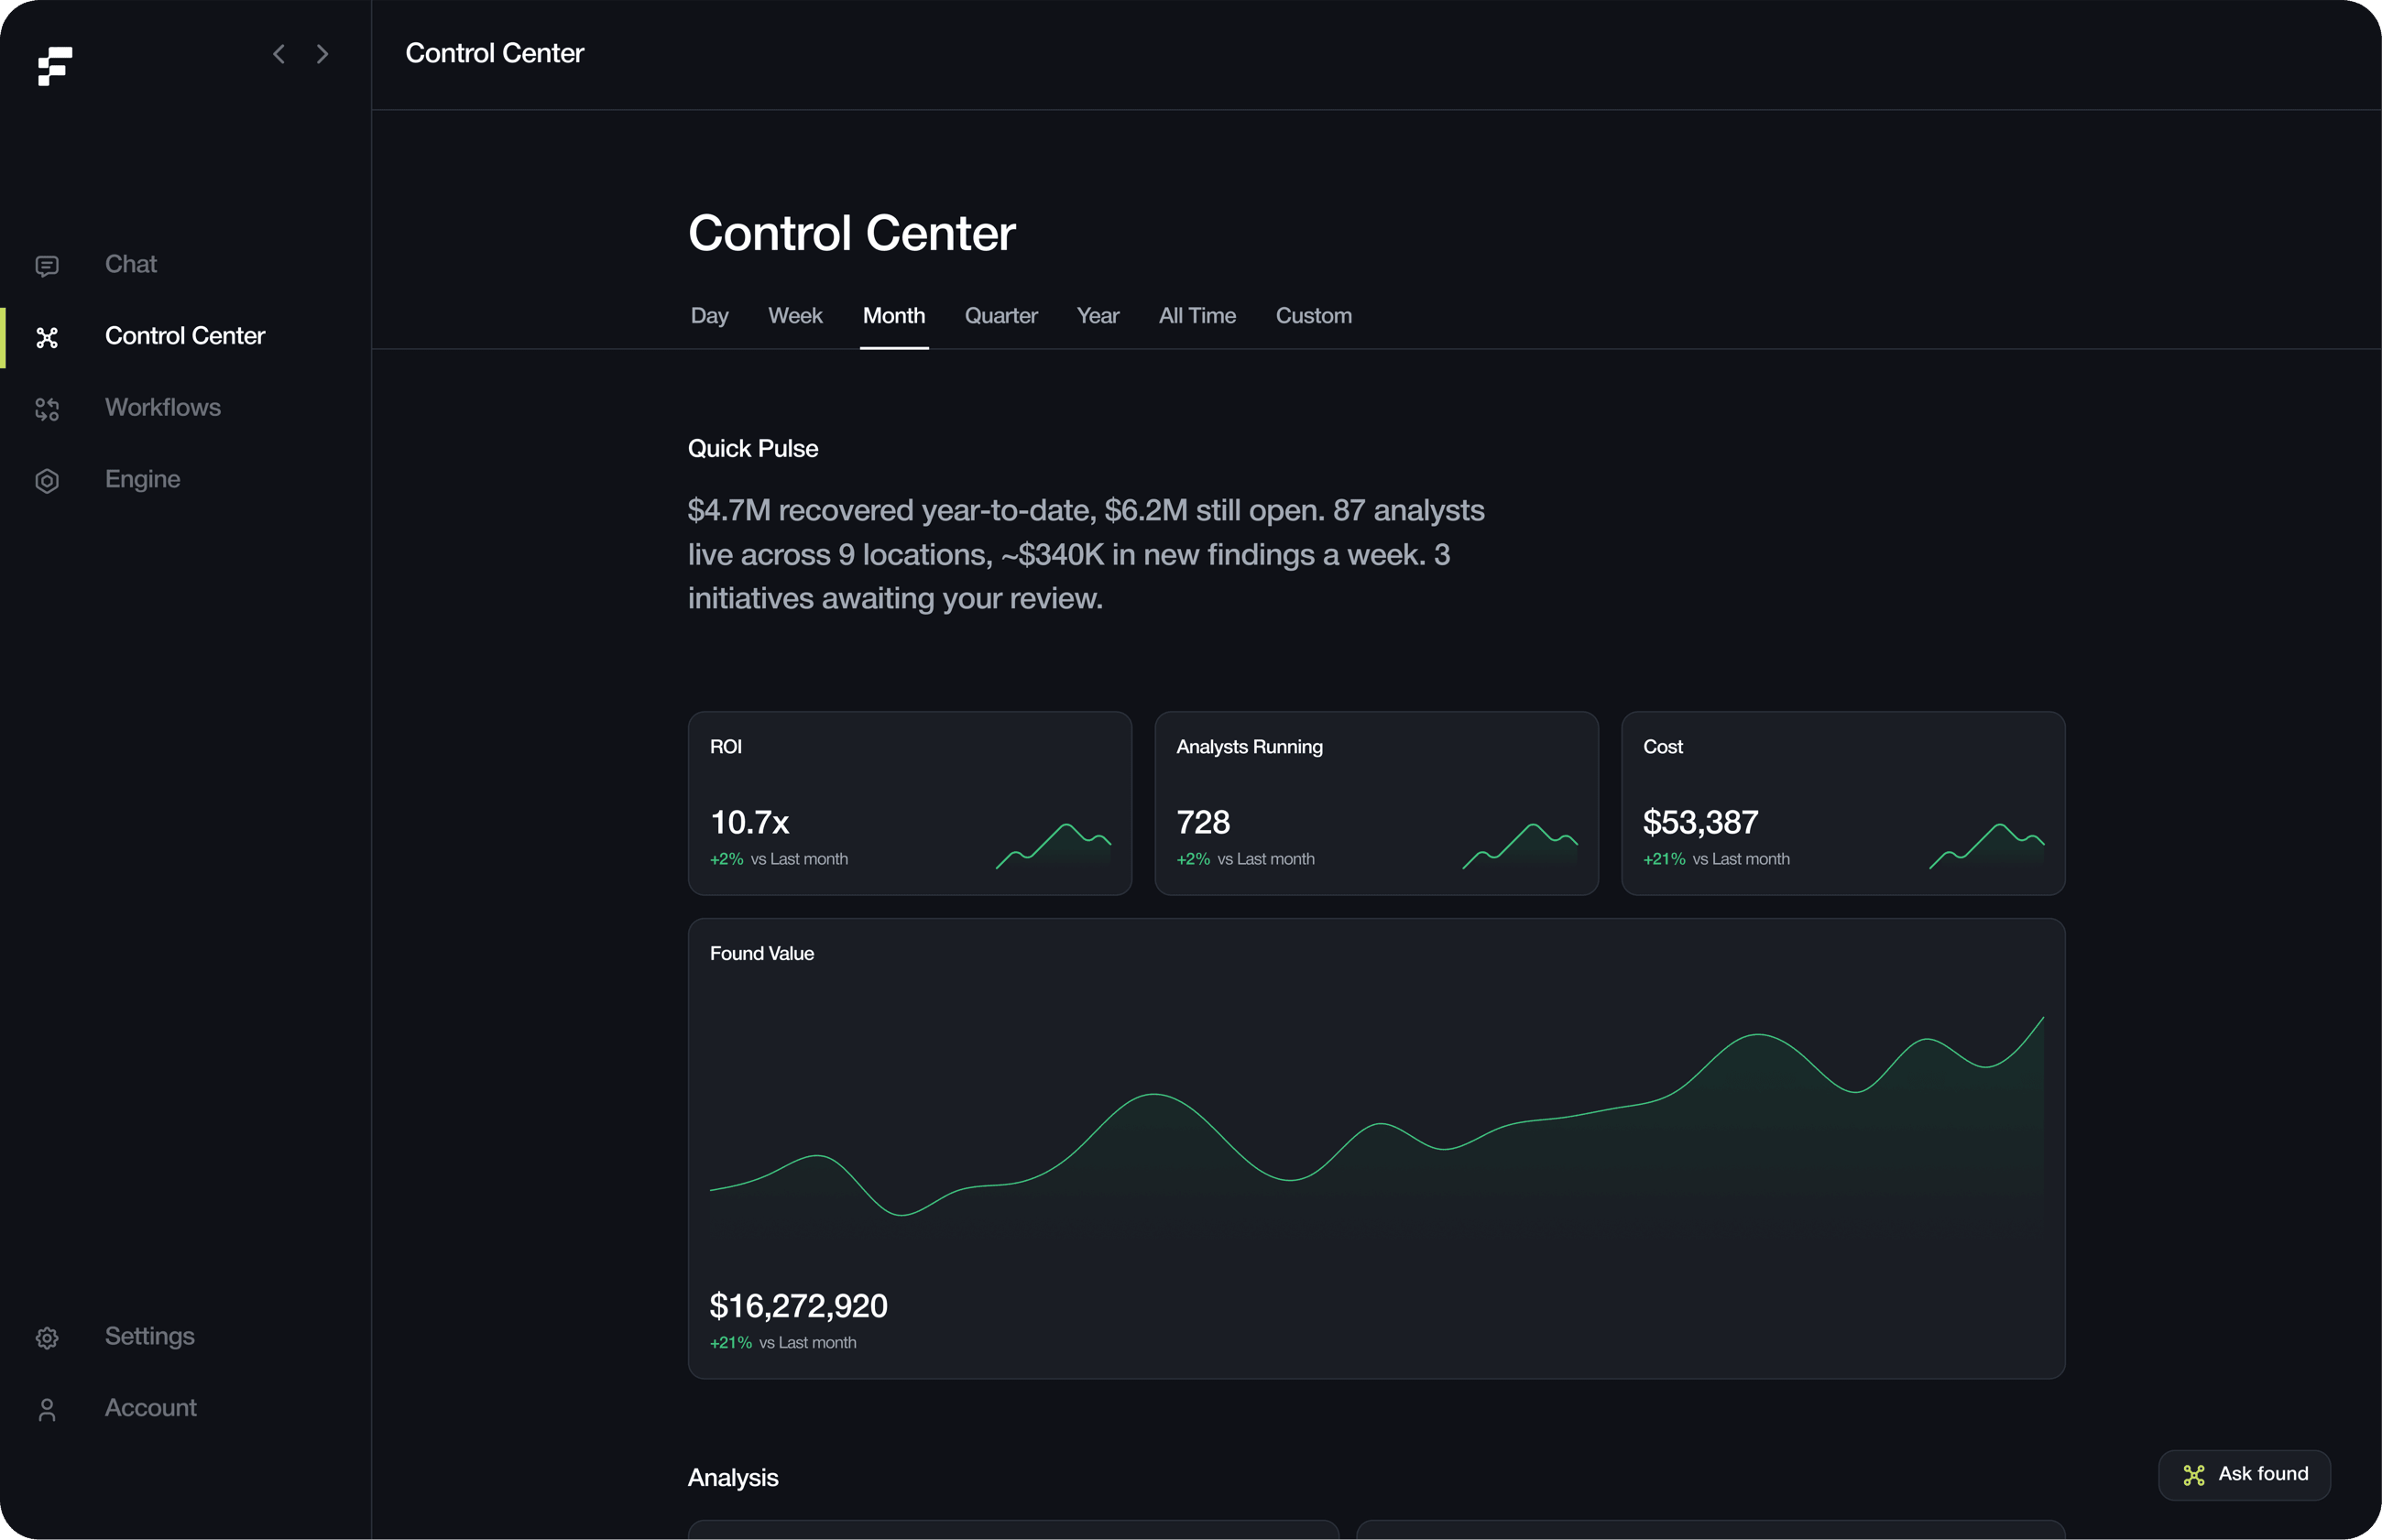Open the Workflows icon in sidebar
2382x1540 pixels.
coord(47,409)
